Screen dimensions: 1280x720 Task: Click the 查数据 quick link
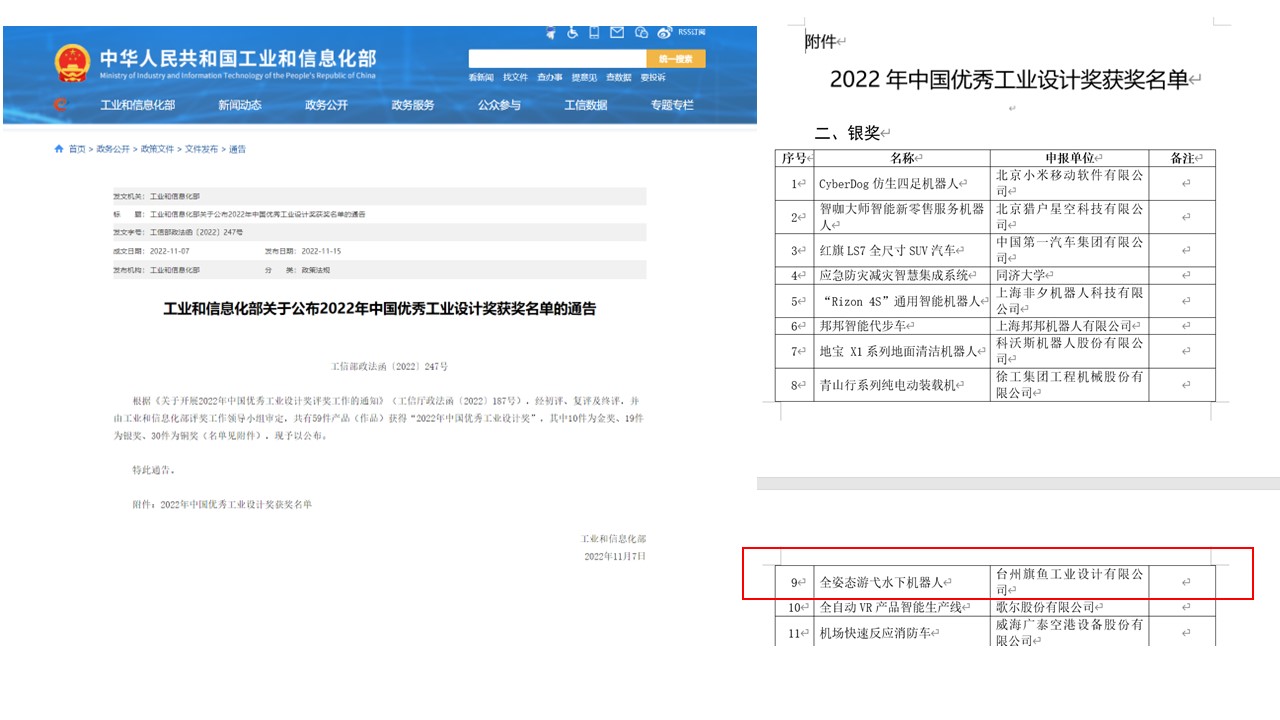pyautogui.click(x=619, y=77)
